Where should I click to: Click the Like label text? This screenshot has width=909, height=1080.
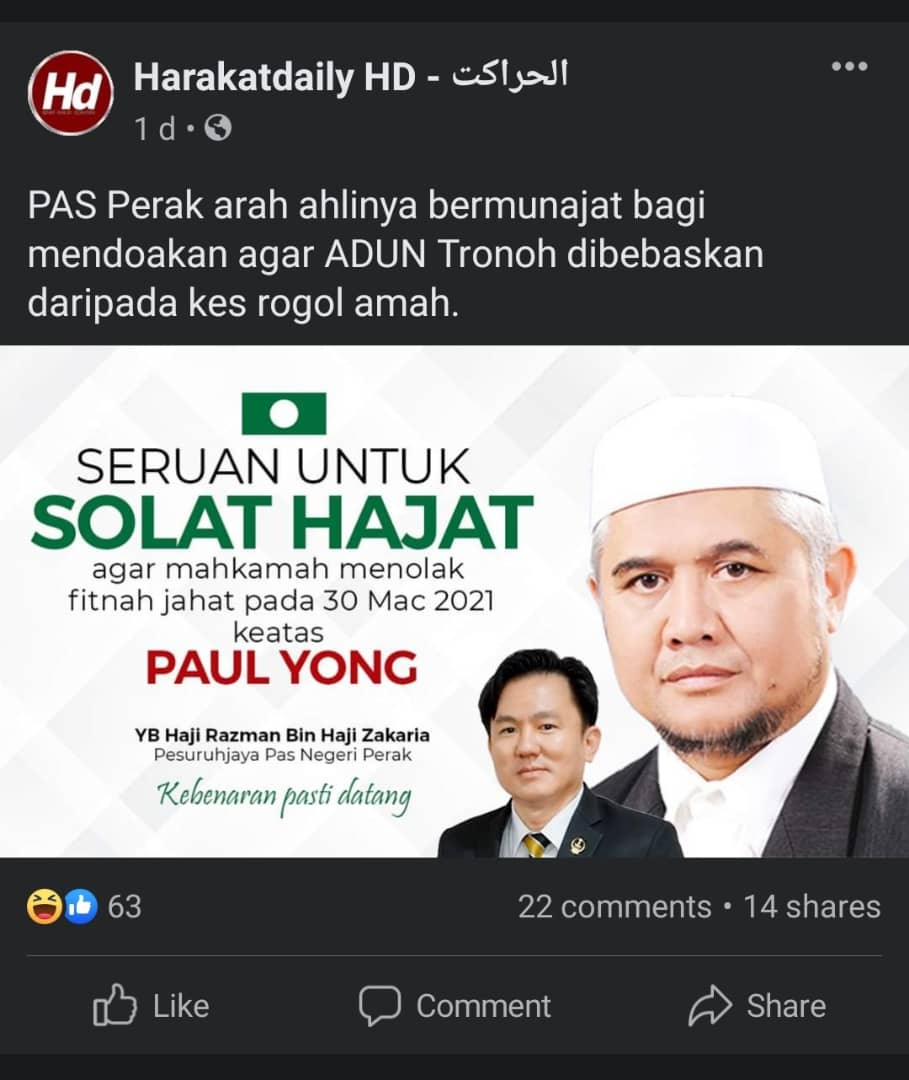(x=181, y=1006)
